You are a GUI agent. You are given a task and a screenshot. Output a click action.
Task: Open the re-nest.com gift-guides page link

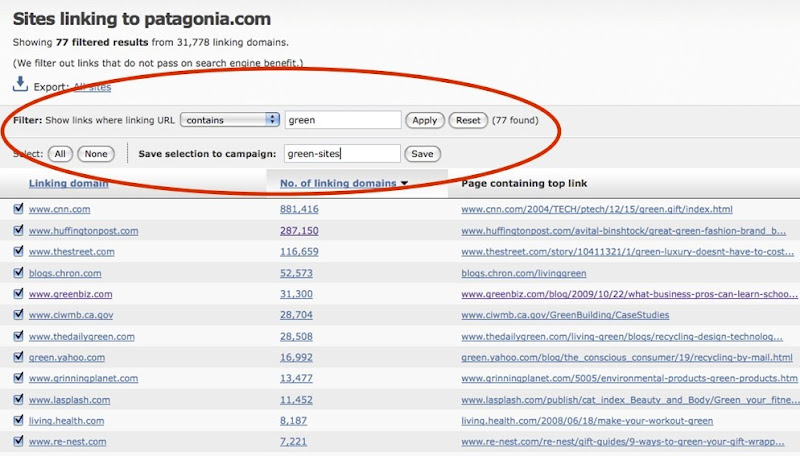tap(623, 442)
